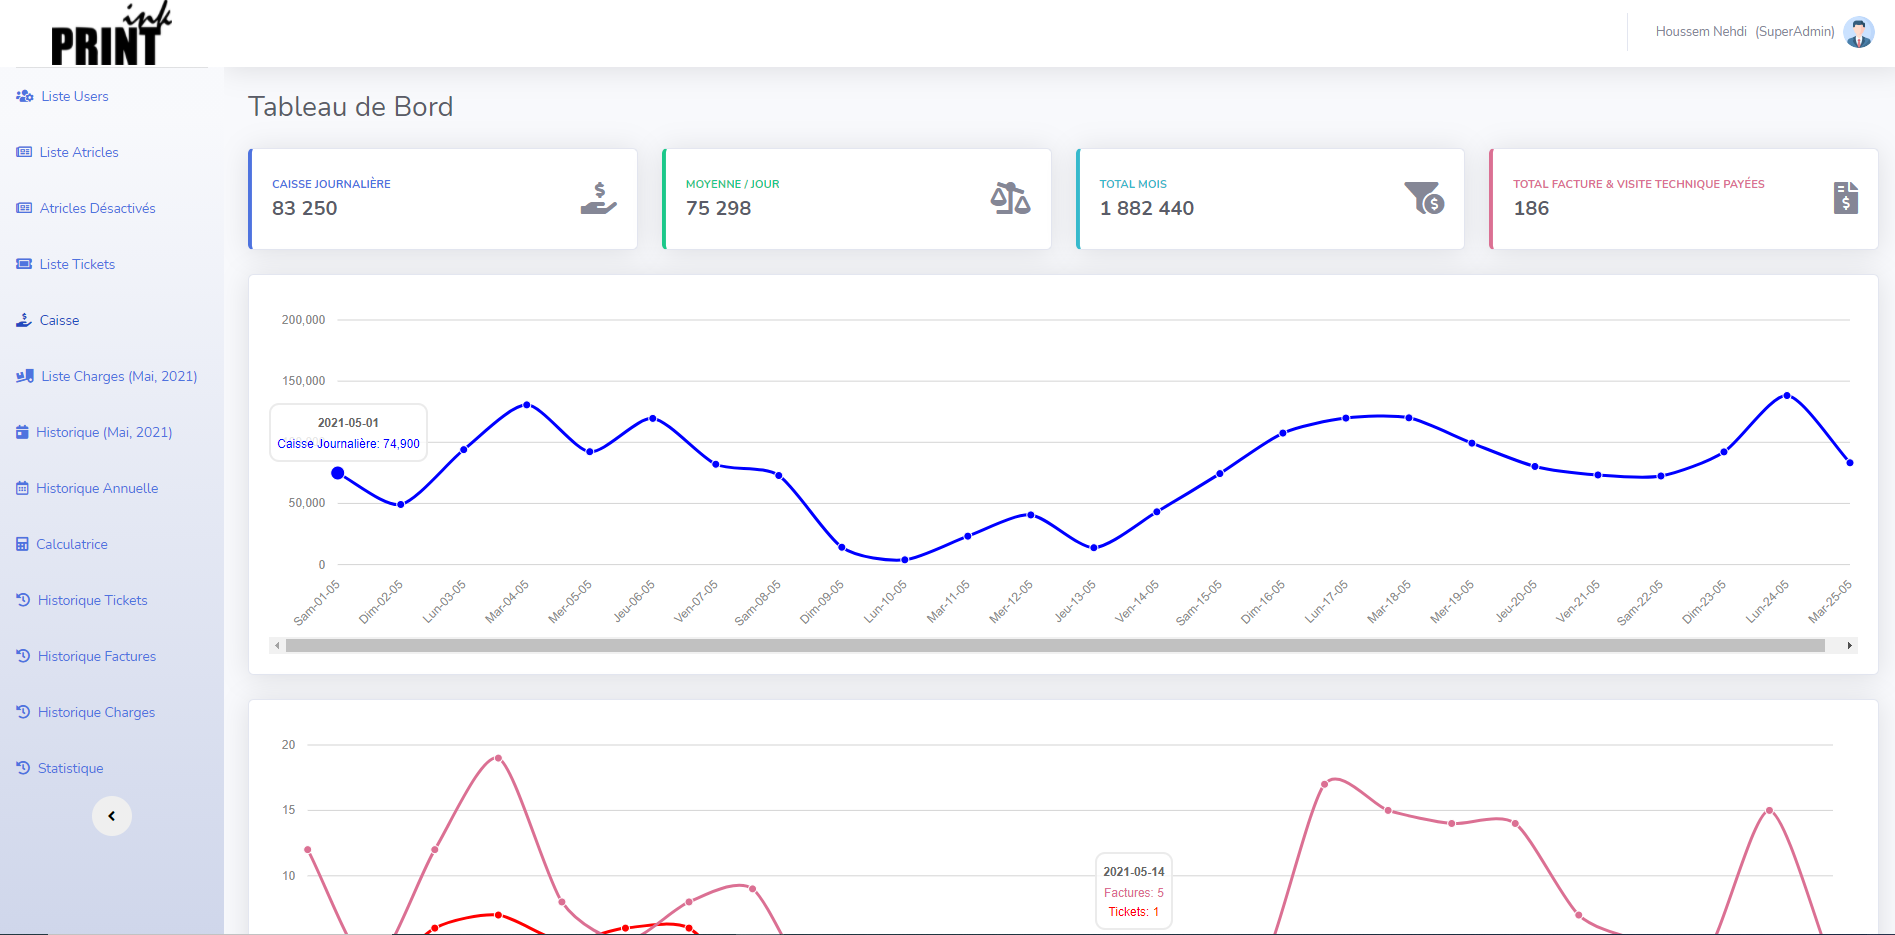
Task: Click the Caisse Journalière 83 250 card
Action: pos(443,199)
